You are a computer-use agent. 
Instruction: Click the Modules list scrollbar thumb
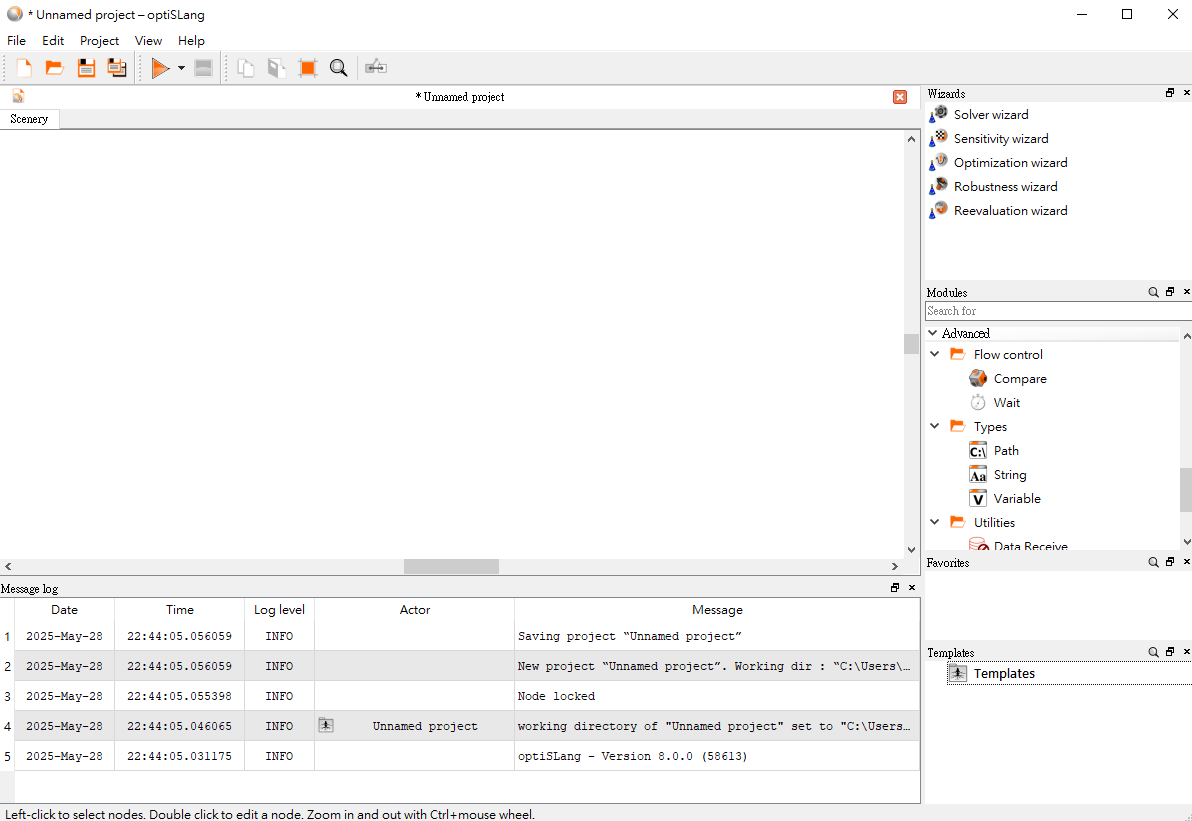click(x=1186, y=490)
